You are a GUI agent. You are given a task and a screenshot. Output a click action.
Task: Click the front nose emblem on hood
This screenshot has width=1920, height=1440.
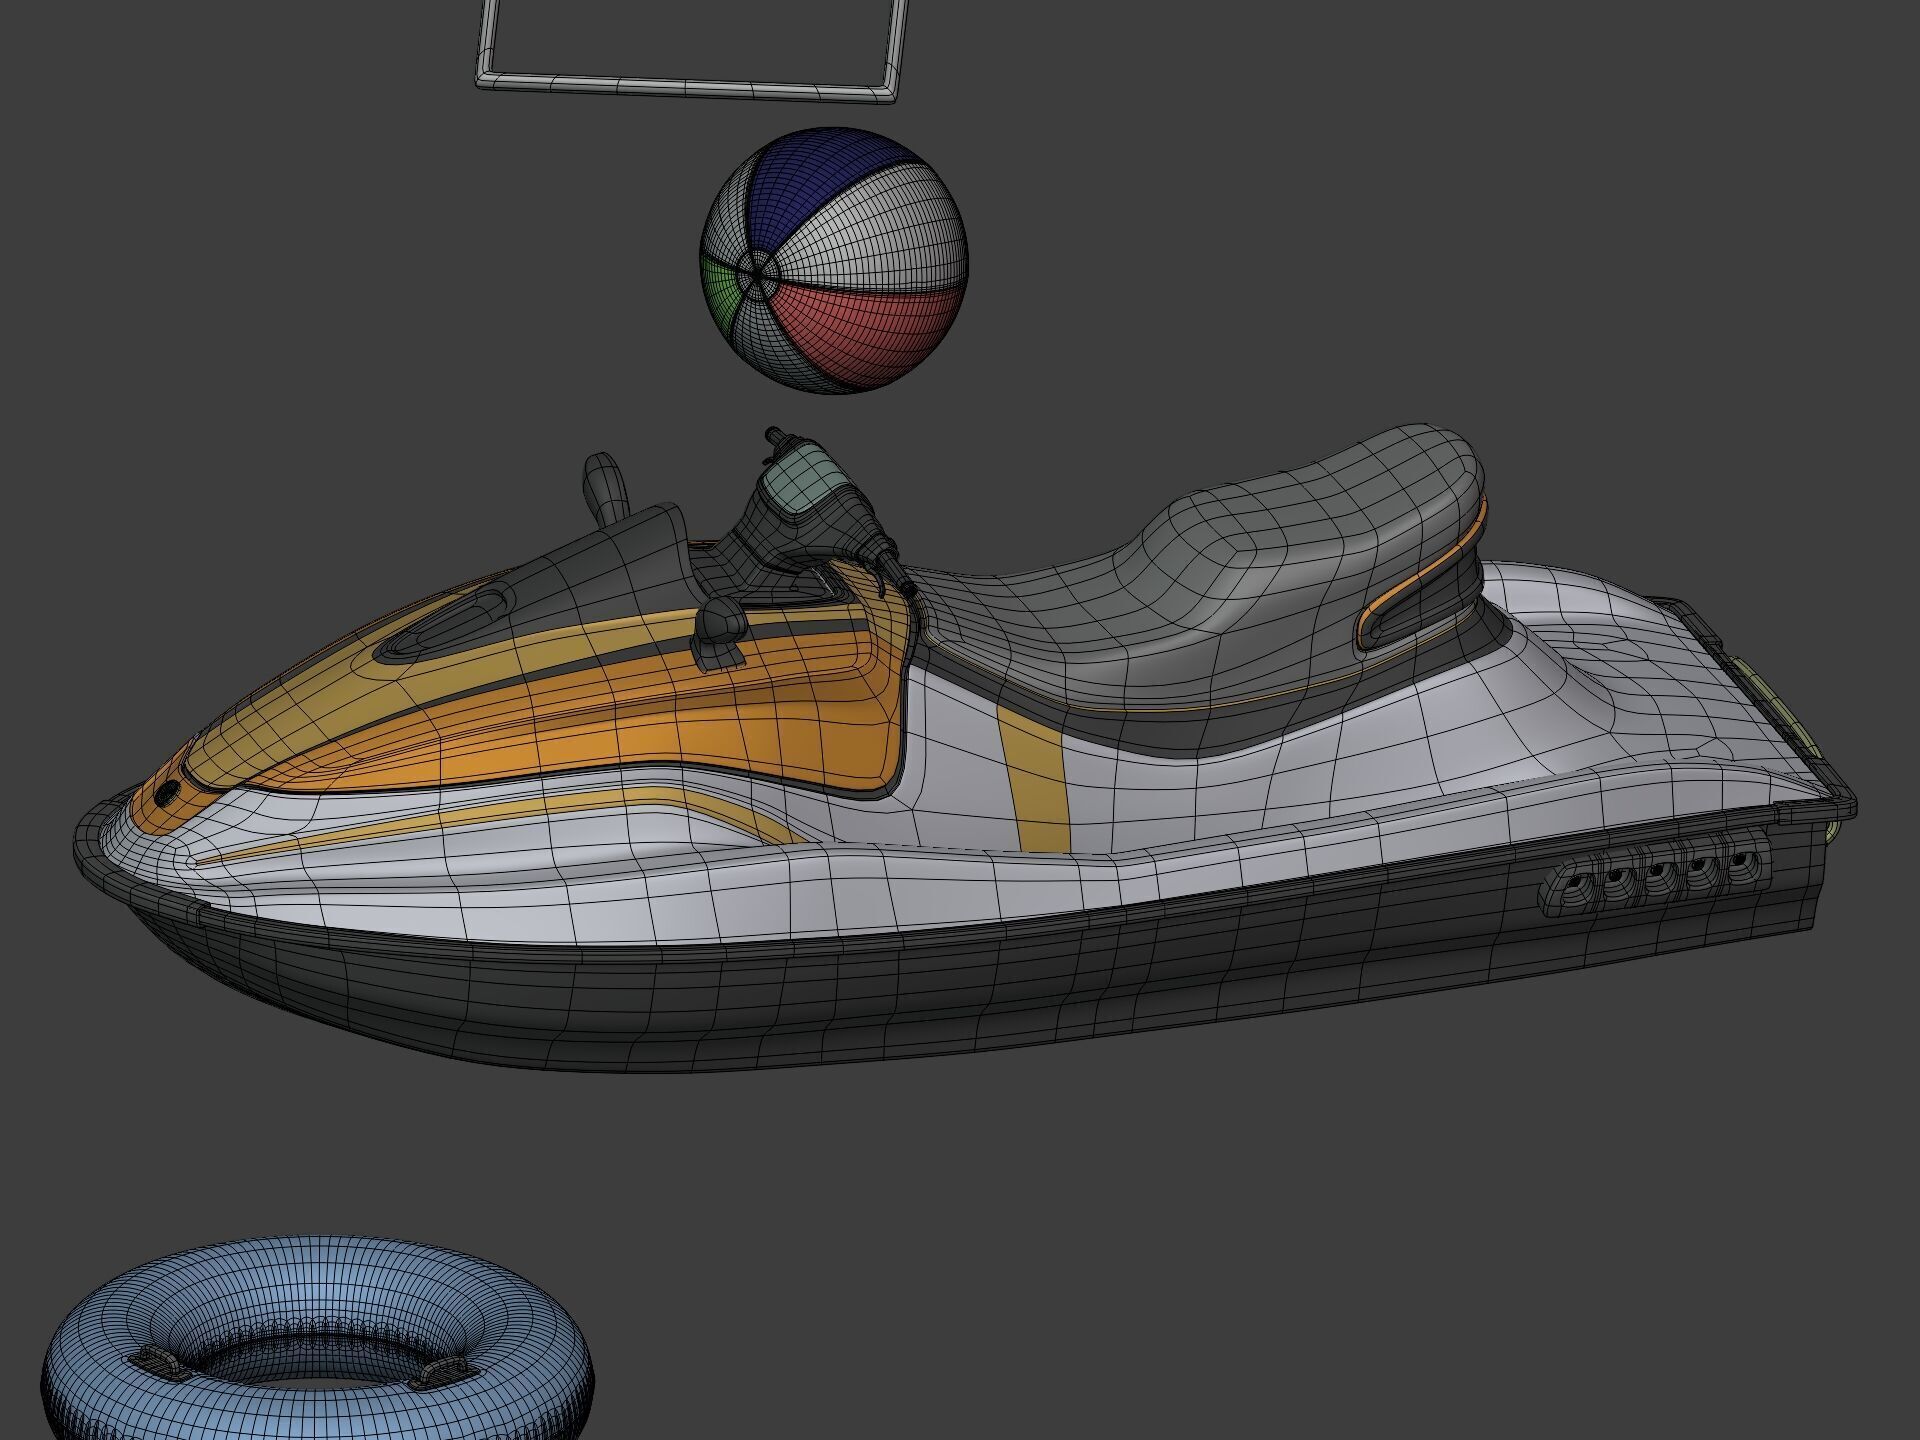pos(165,795)
